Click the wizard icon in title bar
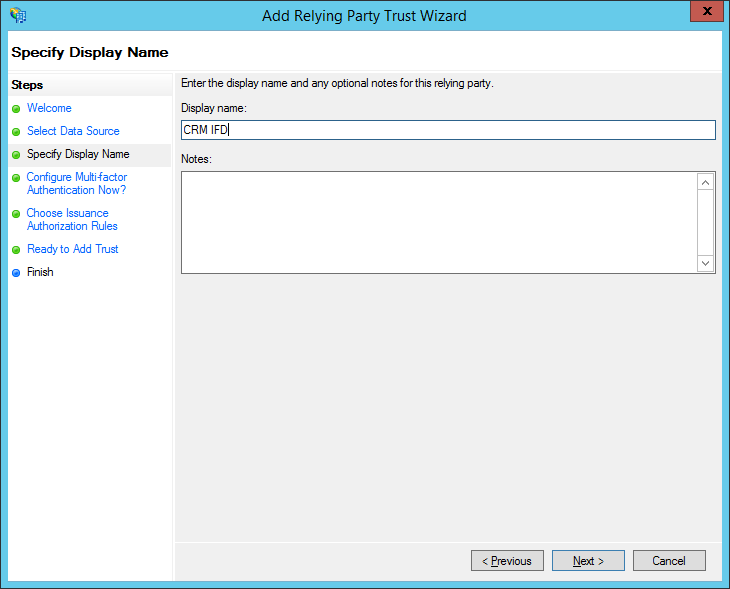 point(17,15)
